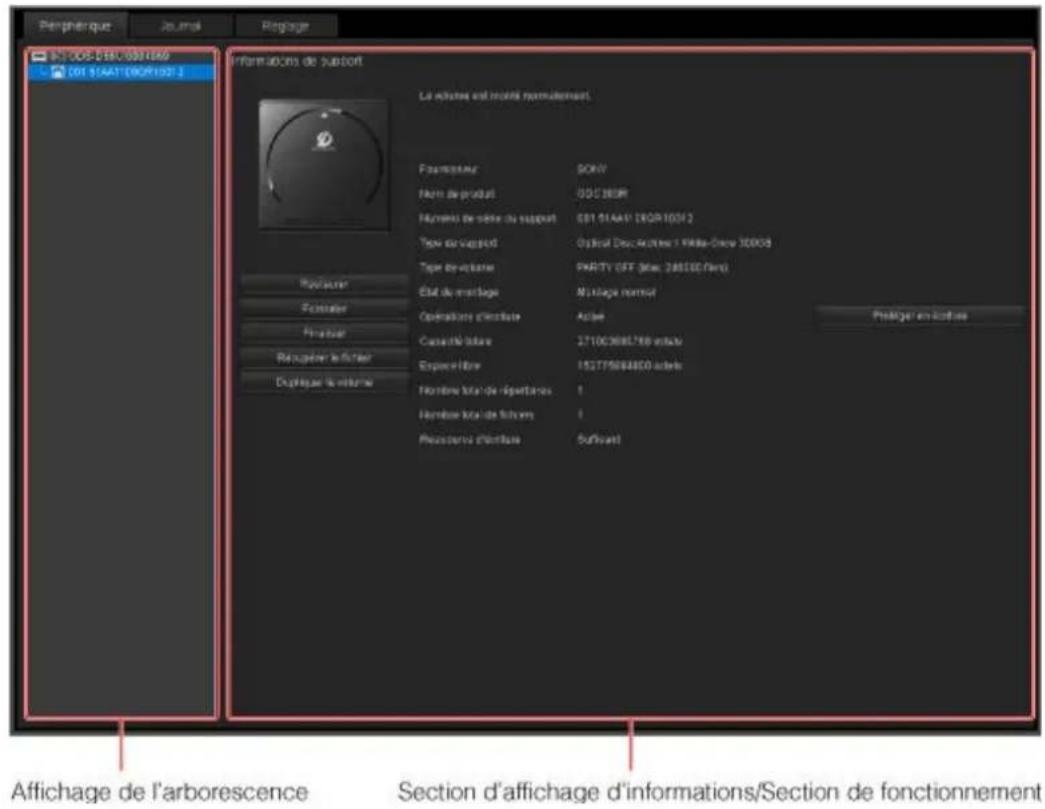Click the product name value beside Nom de produit

tap(602, 194)
